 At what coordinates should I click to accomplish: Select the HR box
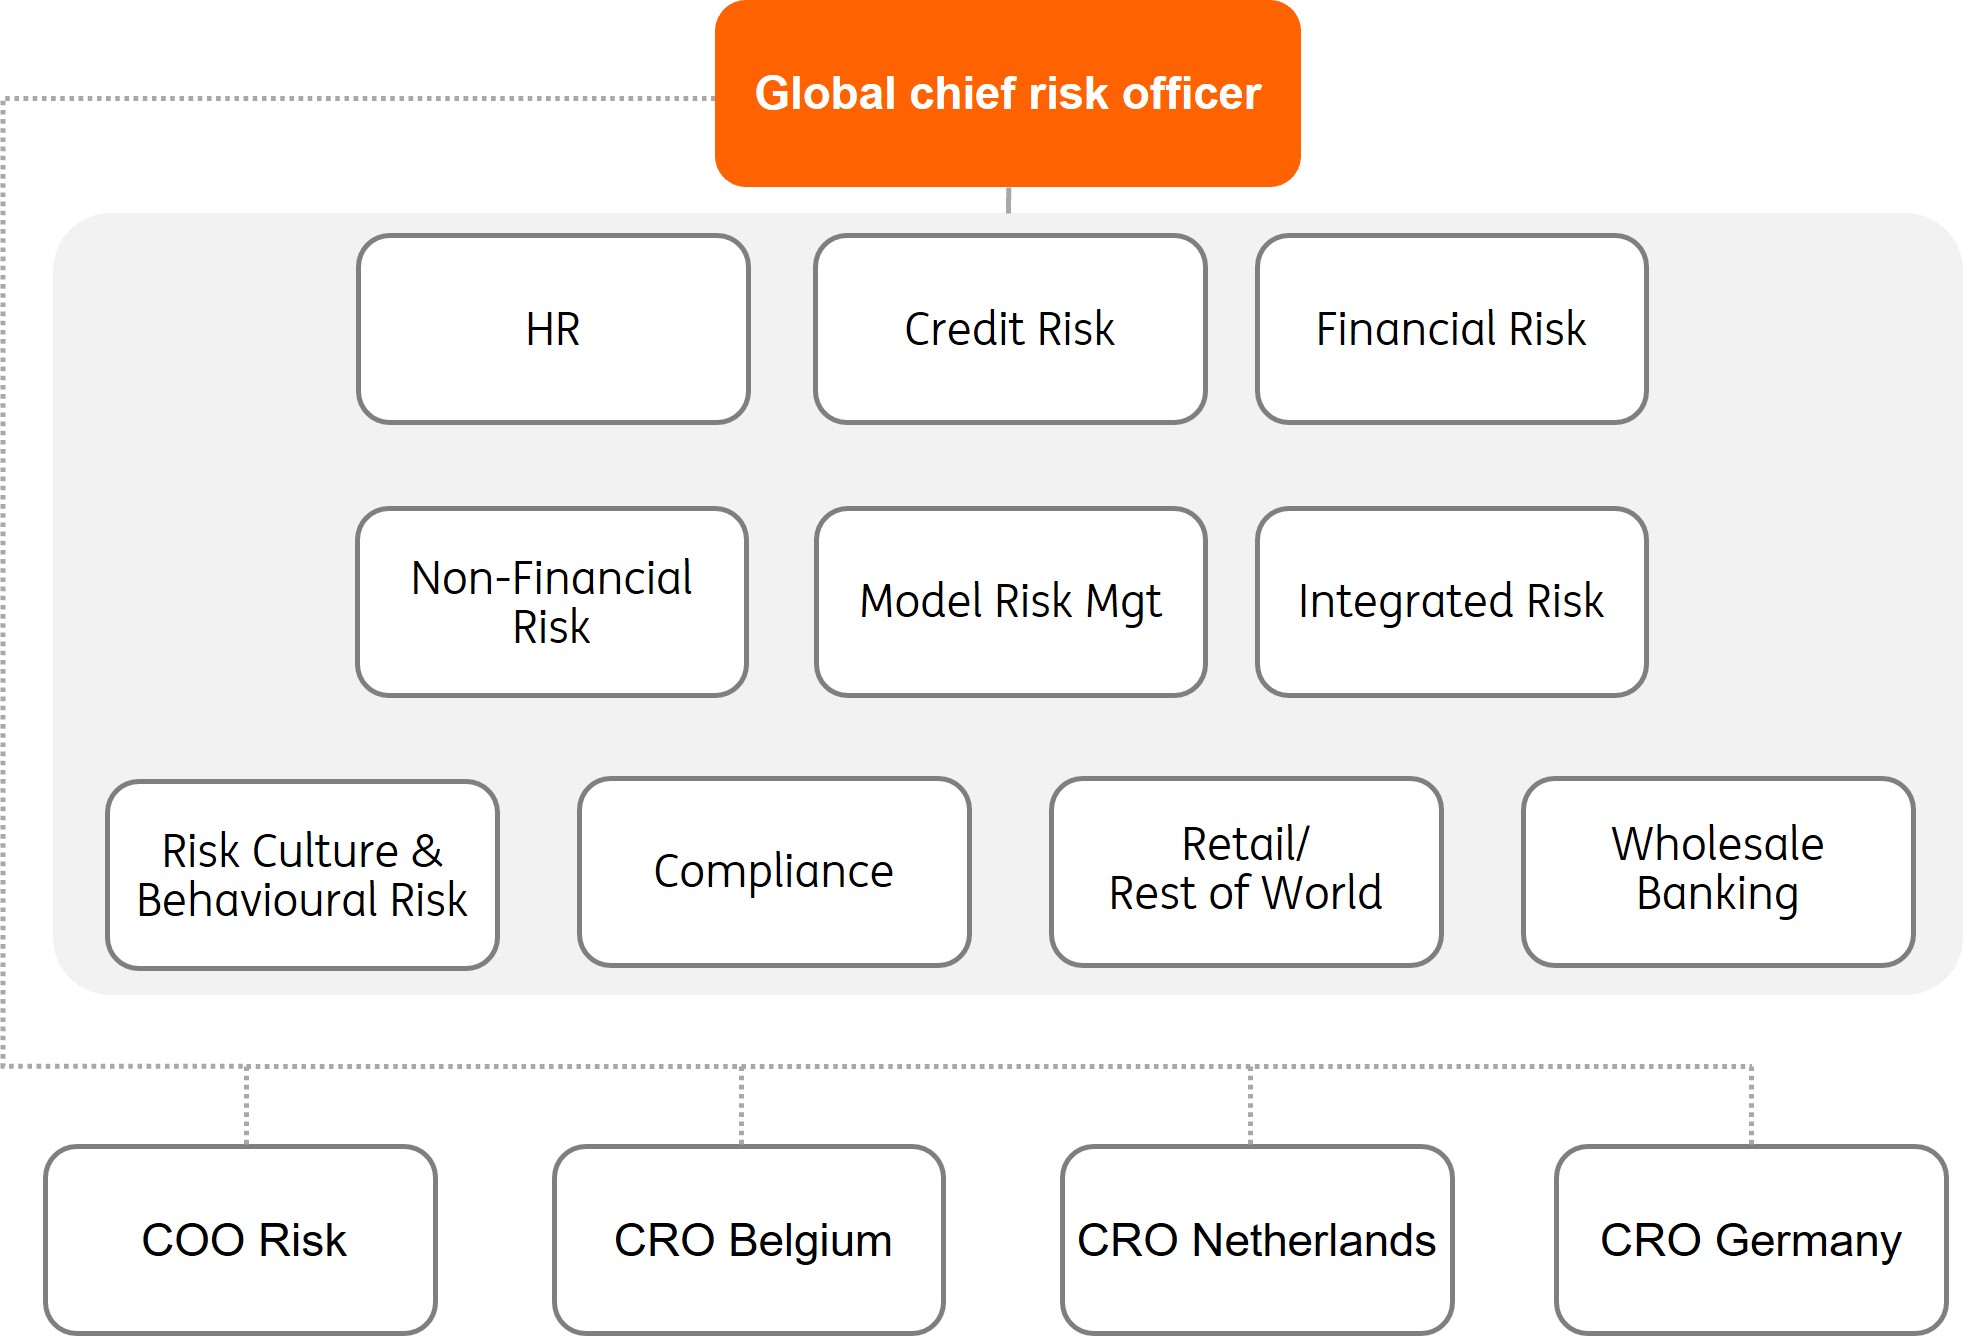[553, 329]
